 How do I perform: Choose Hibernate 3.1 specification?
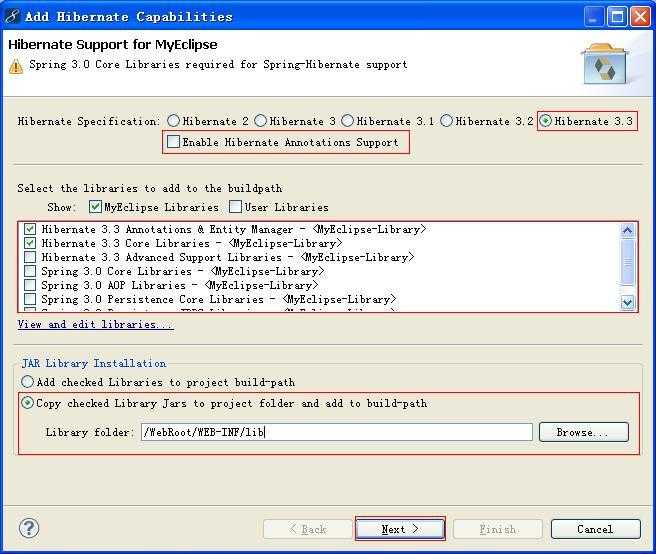point(347,121)
